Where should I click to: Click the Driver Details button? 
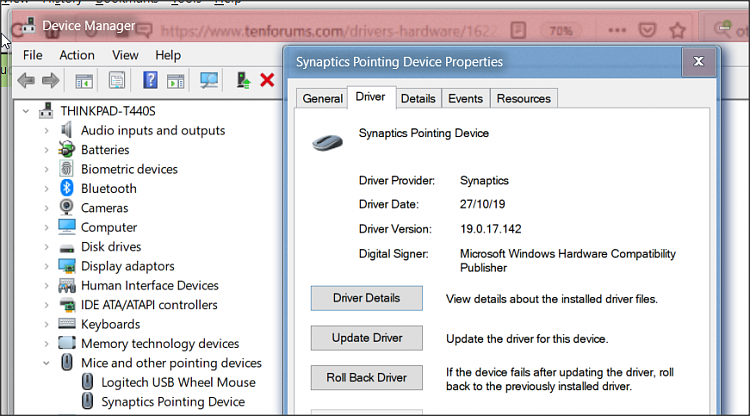click(x=366, y=298)
